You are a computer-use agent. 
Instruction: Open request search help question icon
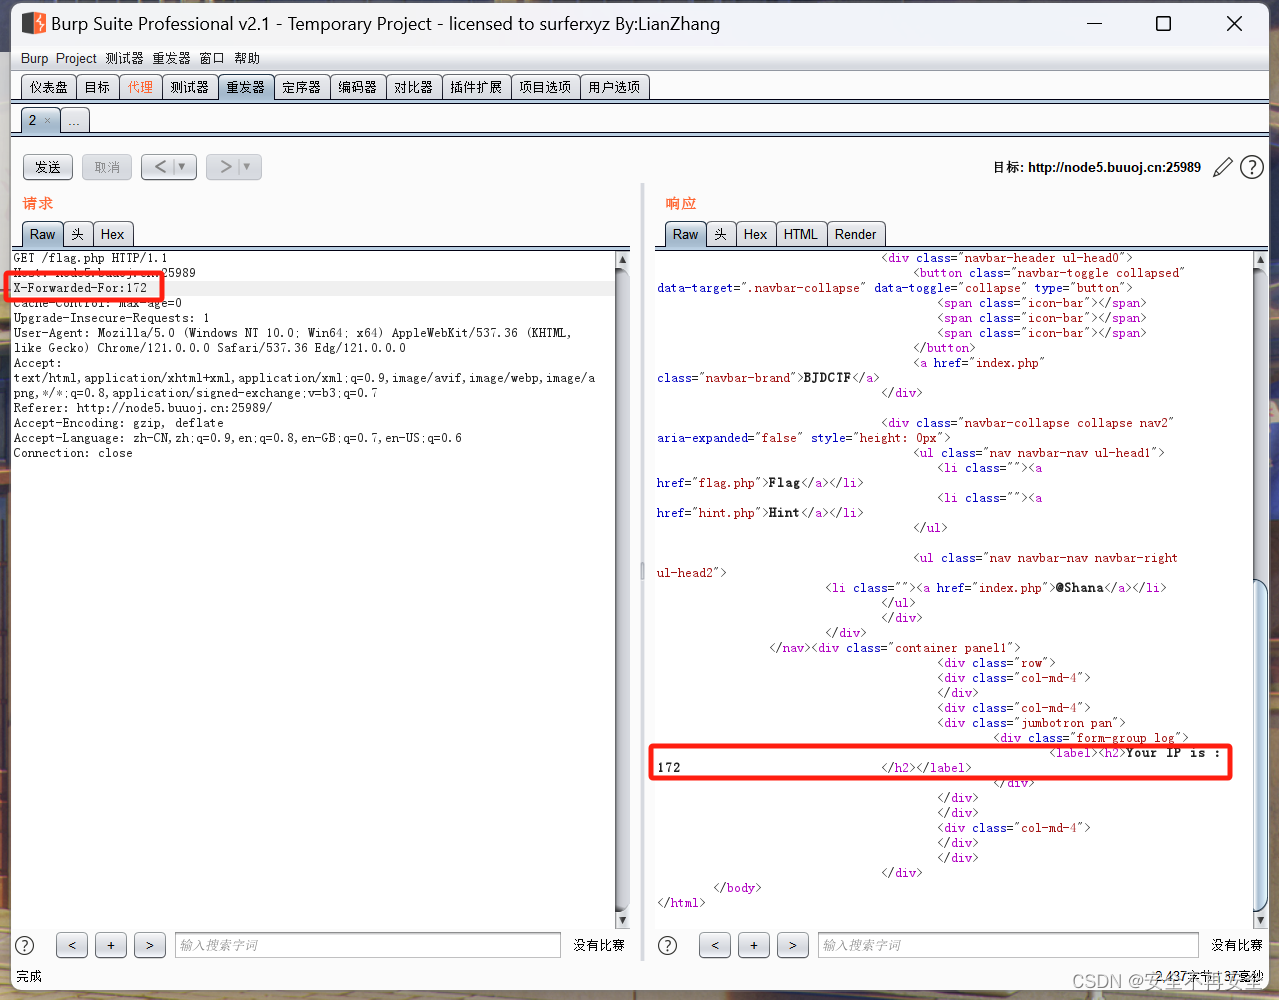[x=25, y=945]
